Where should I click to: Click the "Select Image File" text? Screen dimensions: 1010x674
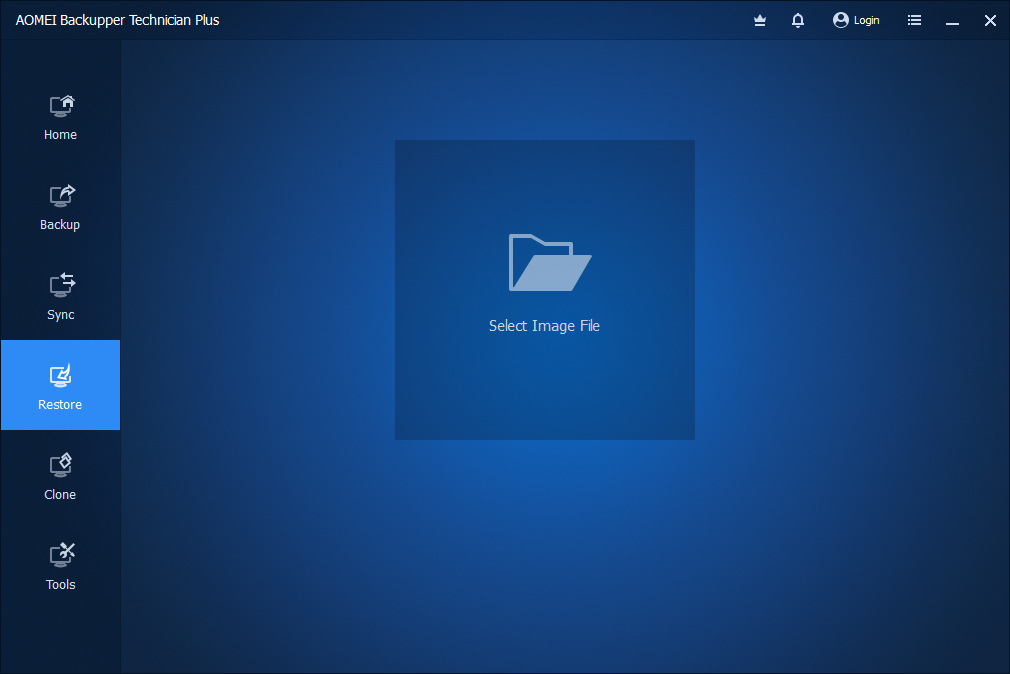pyautogui.click(x=544, y=326)
